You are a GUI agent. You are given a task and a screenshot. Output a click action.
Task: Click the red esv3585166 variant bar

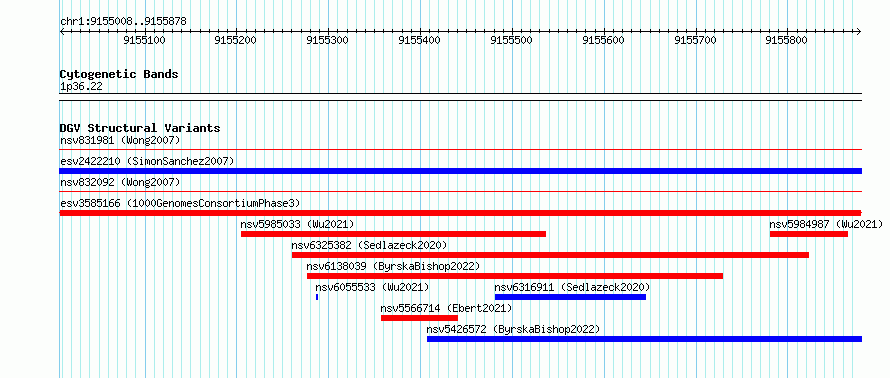460,213
